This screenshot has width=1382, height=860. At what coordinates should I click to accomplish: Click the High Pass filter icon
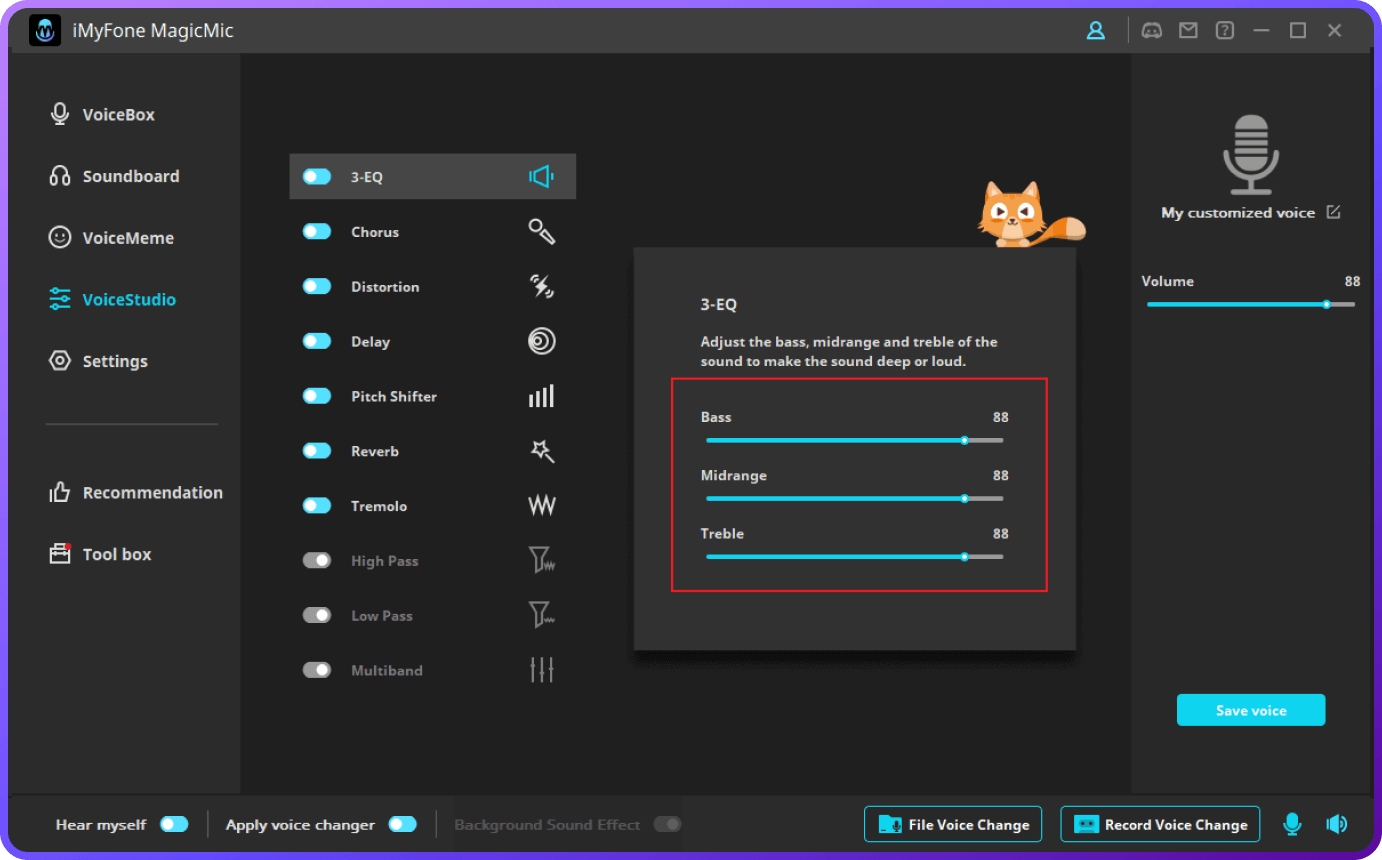coord(541,560)
